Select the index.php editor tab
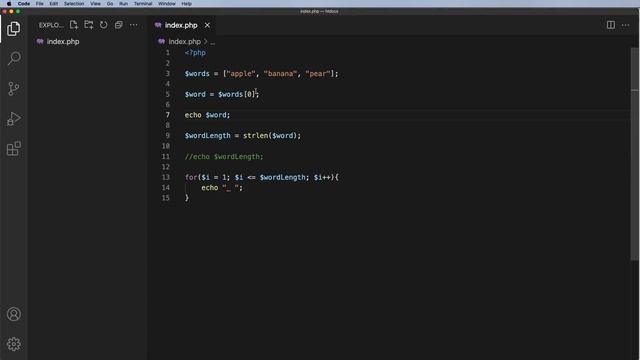 pos(181,25)
